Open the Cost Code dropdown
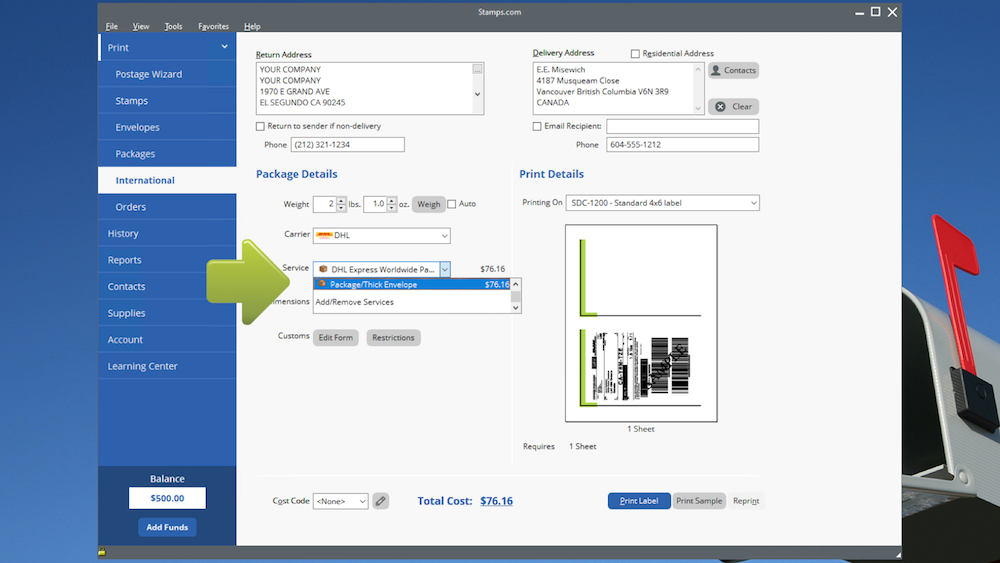 [x=361, y=501]
